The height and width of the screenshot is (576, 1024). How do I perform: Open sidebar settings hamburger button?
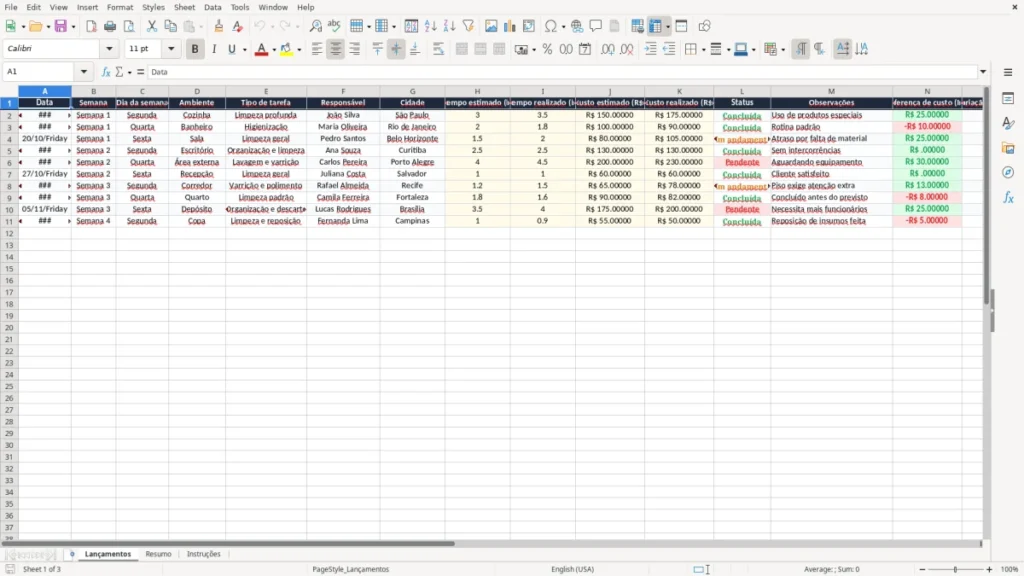1008,72
